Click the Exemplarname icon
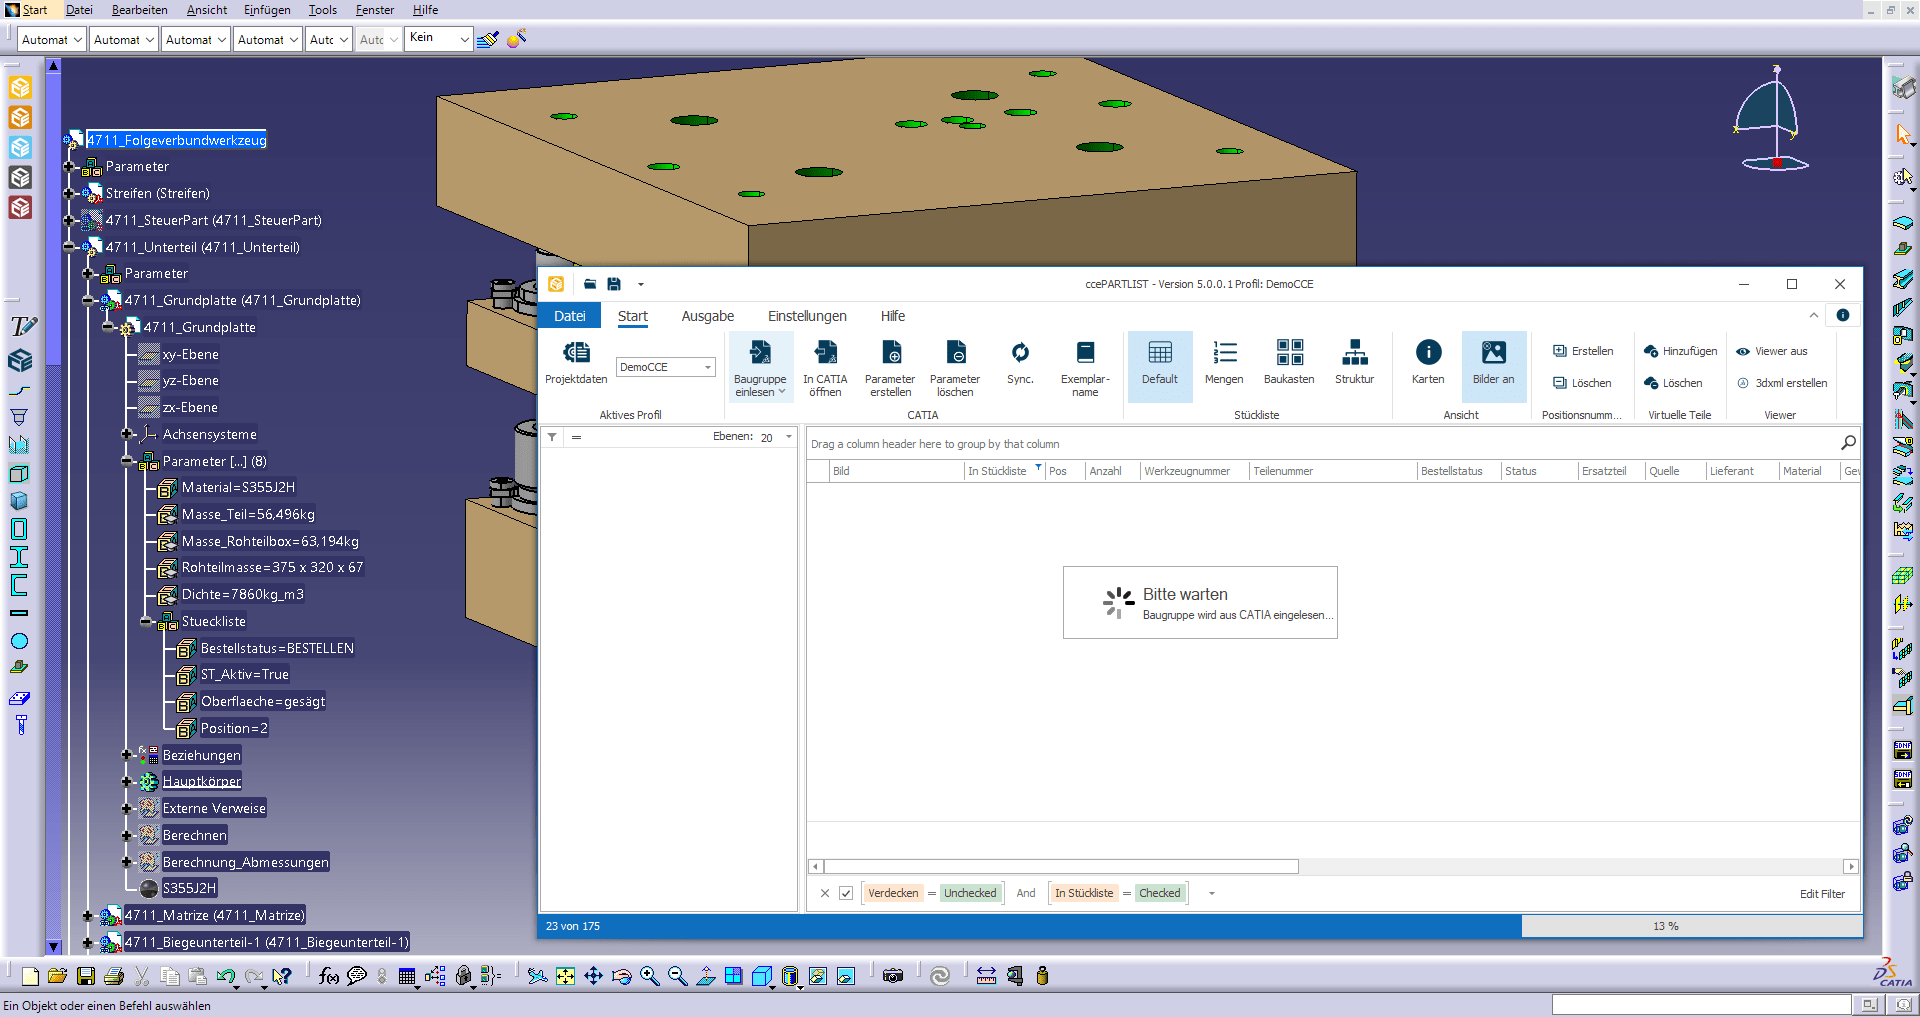This screenshot has height=1017, width=1920. (1085, 353)
